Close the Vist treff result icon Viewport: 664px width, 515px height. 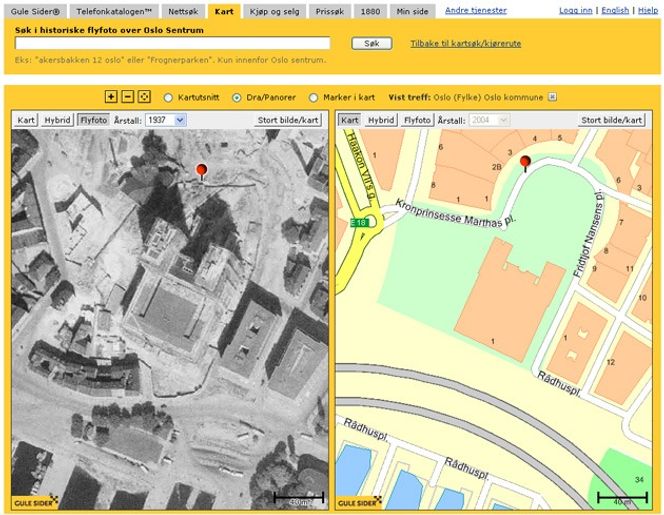552,97
